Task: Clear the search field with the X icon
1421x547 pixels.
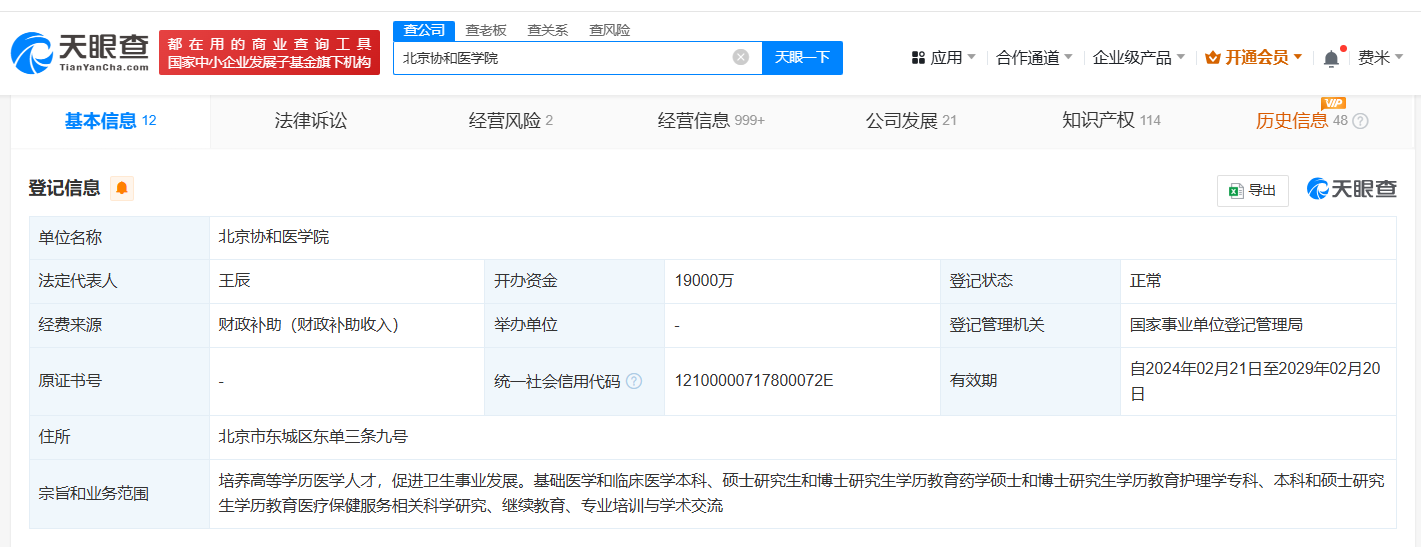Action: [x=741, y=57]
